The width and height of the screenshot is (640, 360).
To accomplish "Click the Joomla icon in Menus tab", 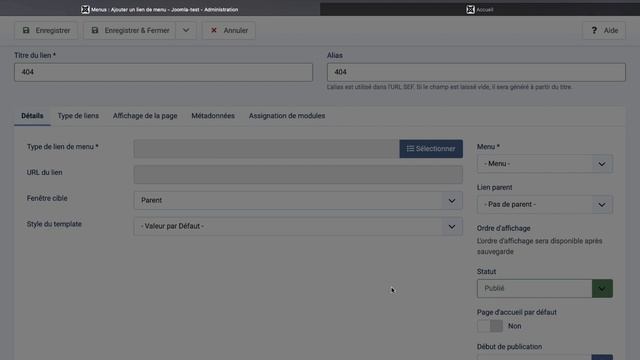I will coord(85,9).
